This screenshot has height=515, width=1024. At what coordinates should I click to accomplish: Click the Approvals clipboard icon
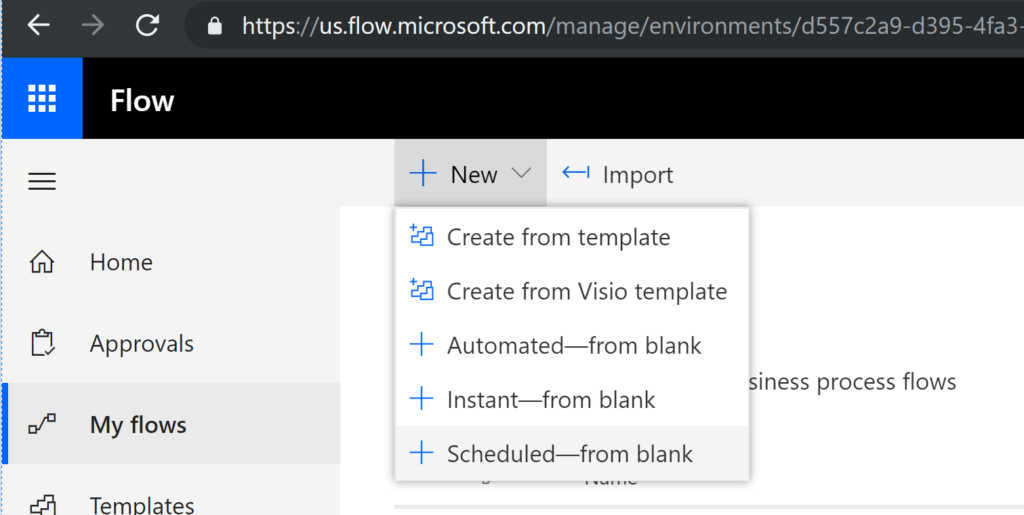42,344
